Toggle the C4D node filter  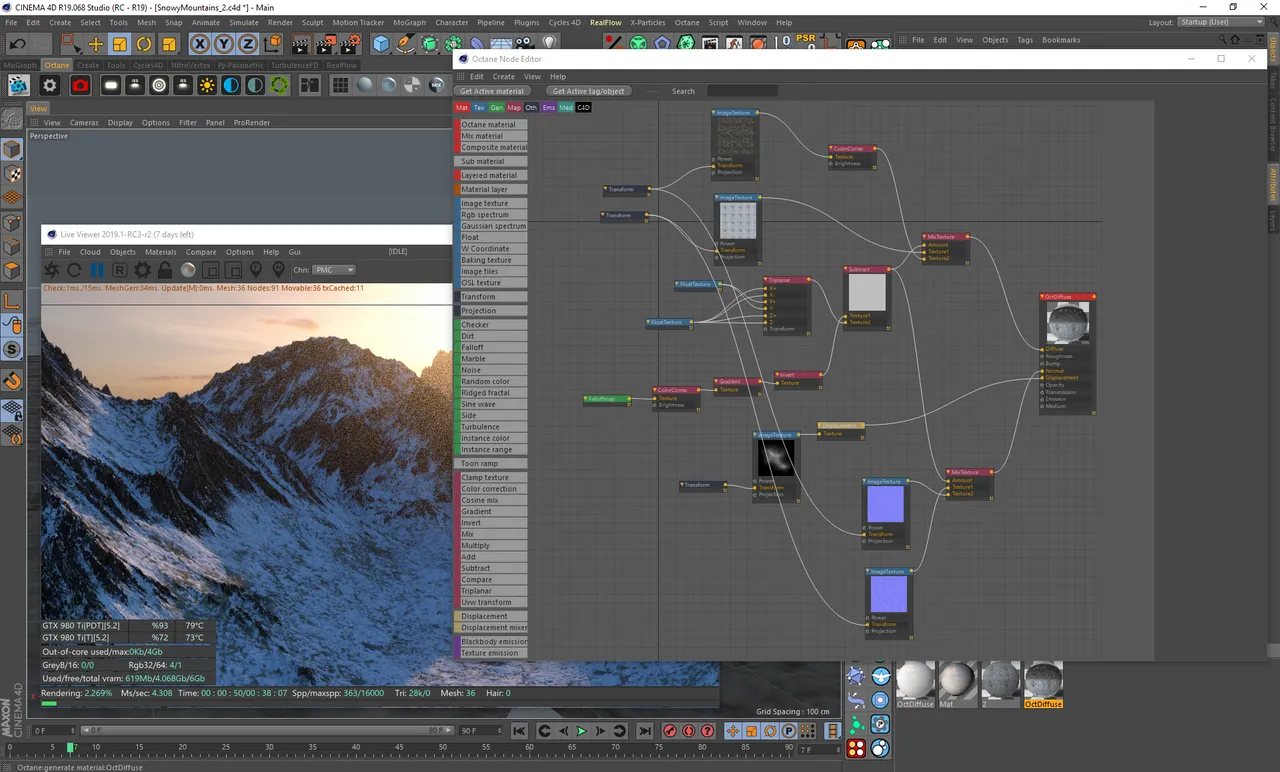tap(583, 107)
